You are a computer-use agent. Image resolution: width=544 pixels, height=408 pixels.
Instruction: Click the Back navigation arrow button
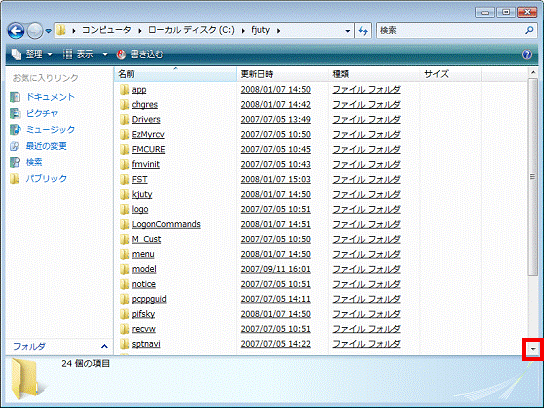(16, 31)
